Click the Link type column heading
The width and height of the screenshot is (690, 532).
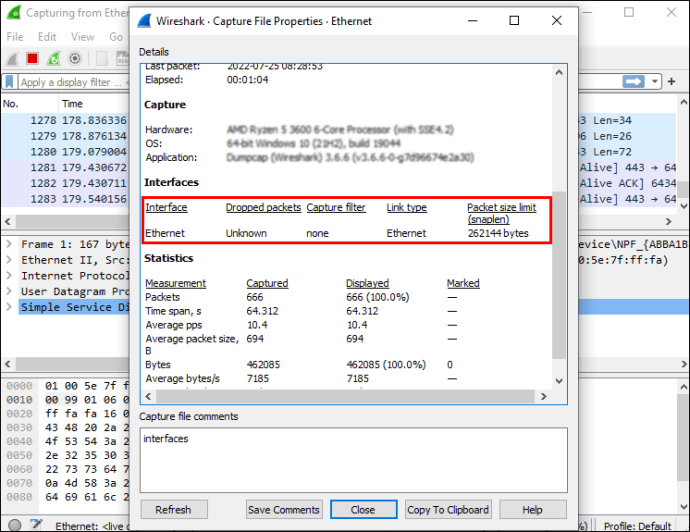[407, 208]
